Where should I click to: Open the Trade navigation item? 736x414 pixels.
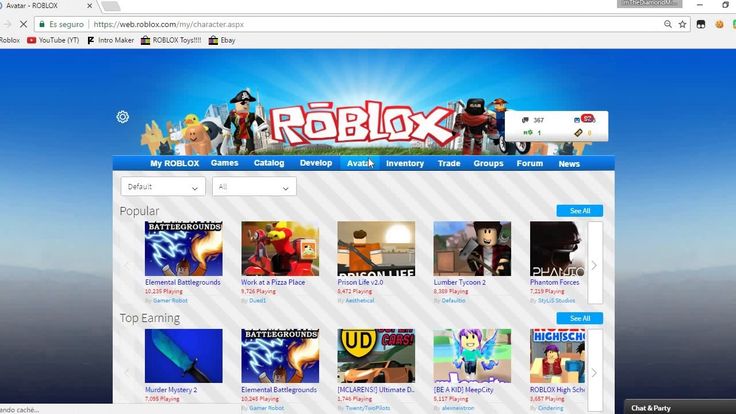click(449, 163)
